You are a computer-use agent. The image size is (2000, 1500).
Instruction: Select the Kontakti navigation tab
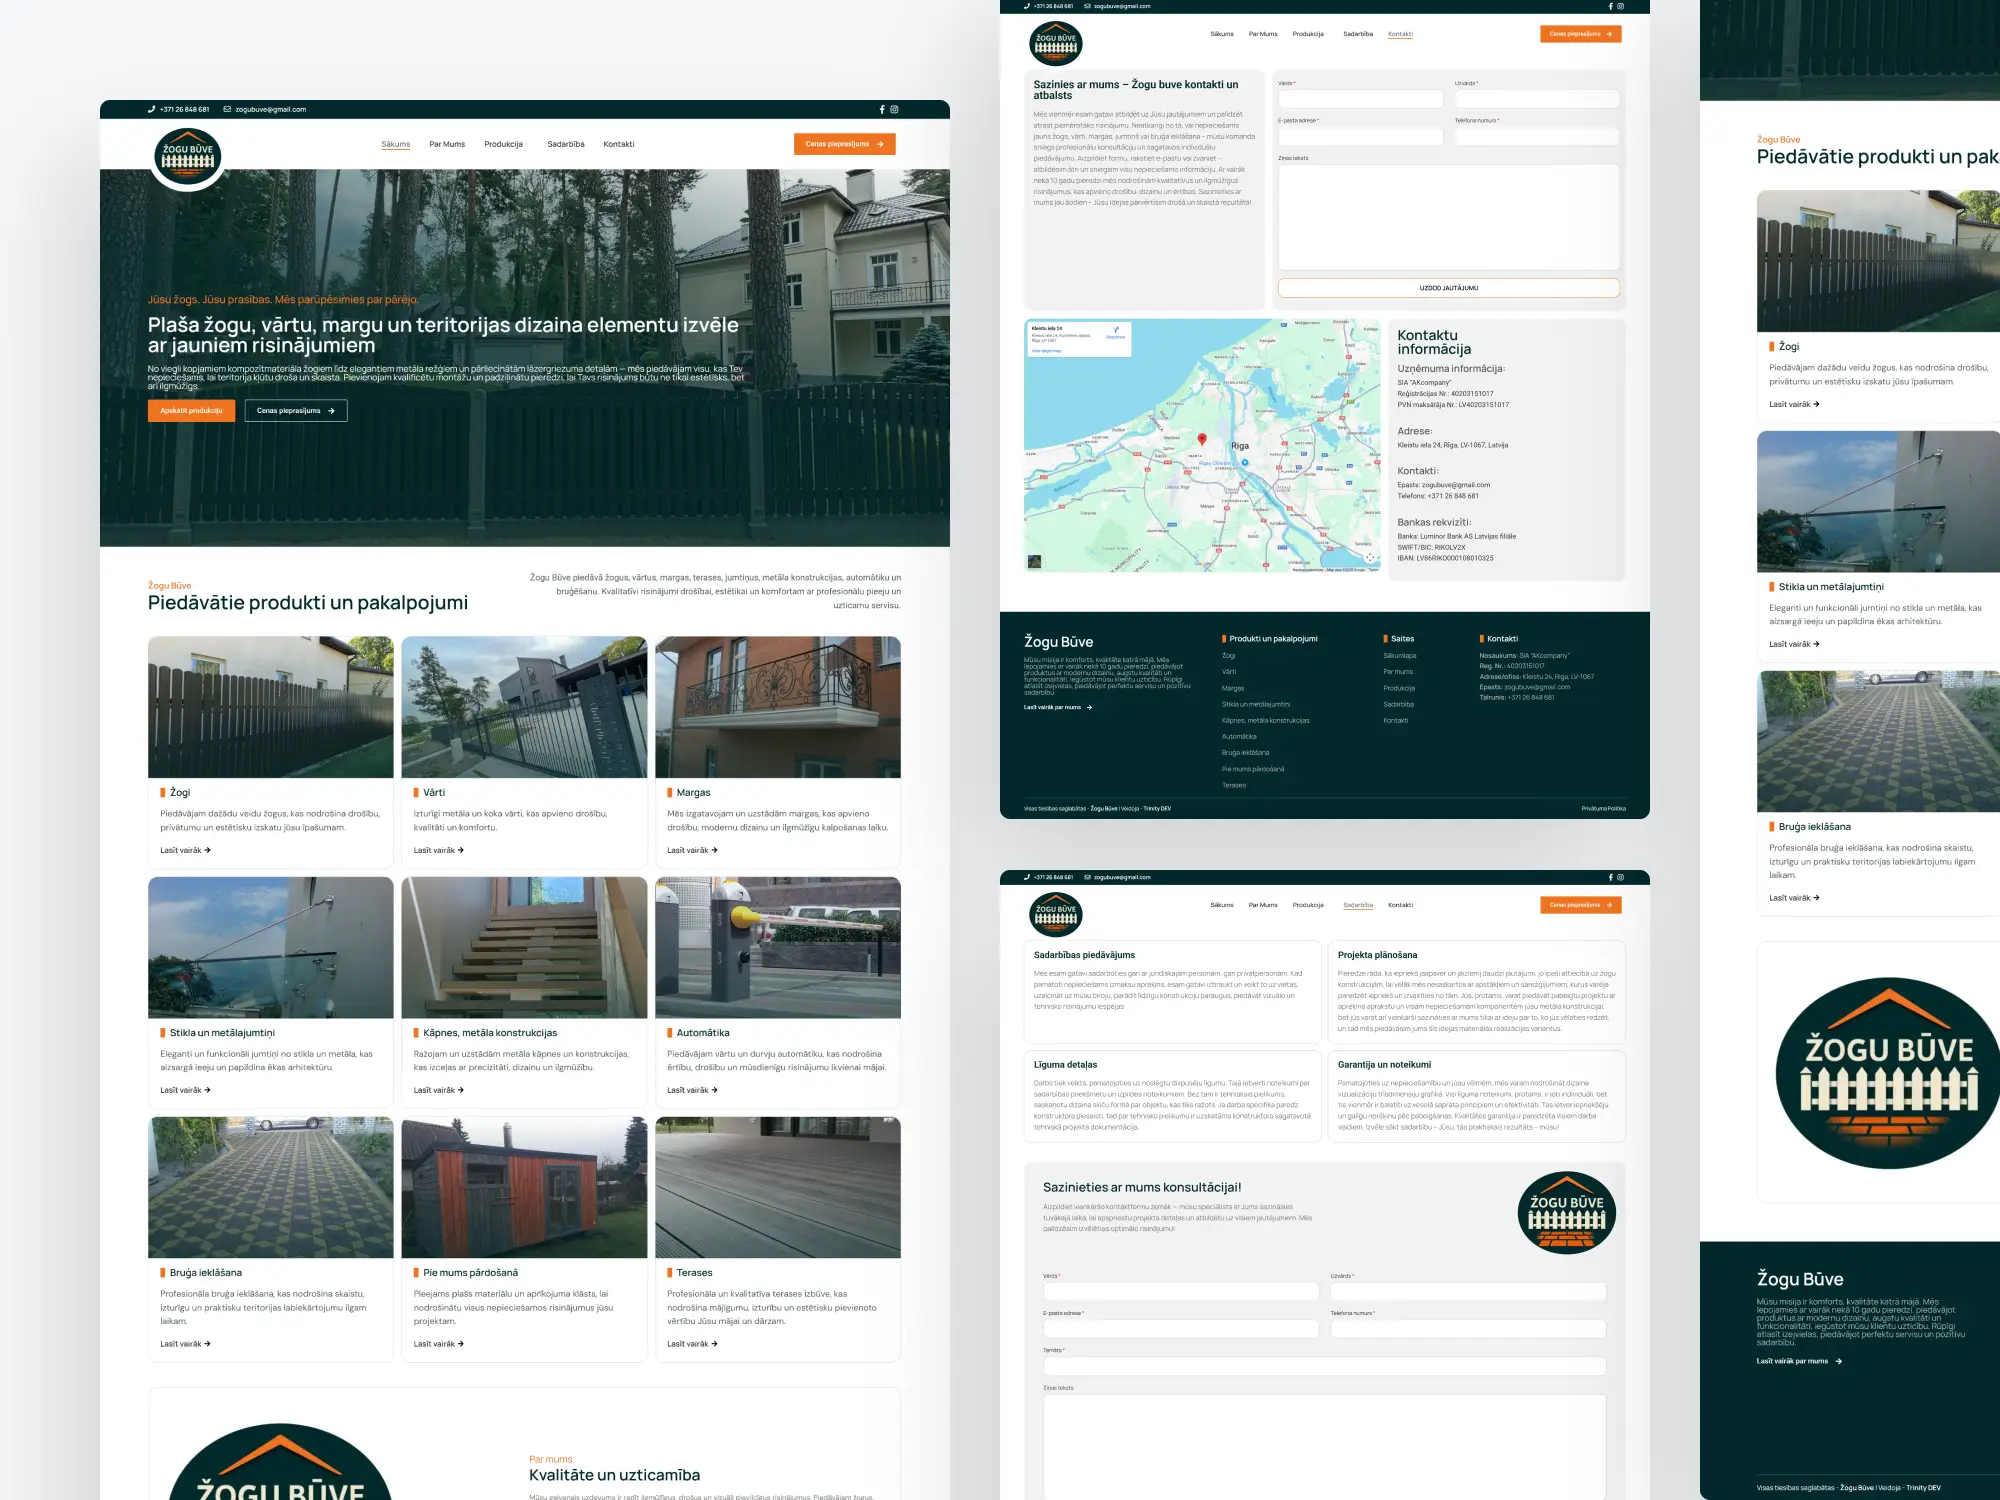(x=1400, y=33)
